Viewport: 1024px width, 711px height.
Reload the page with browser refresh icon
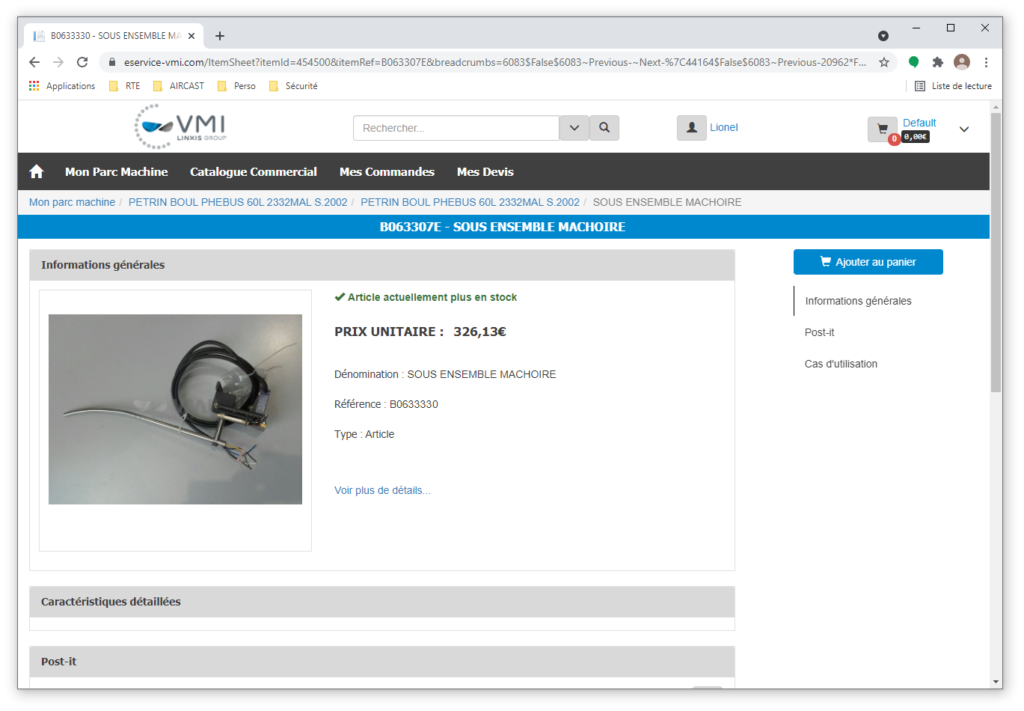[x=83, y=62]
